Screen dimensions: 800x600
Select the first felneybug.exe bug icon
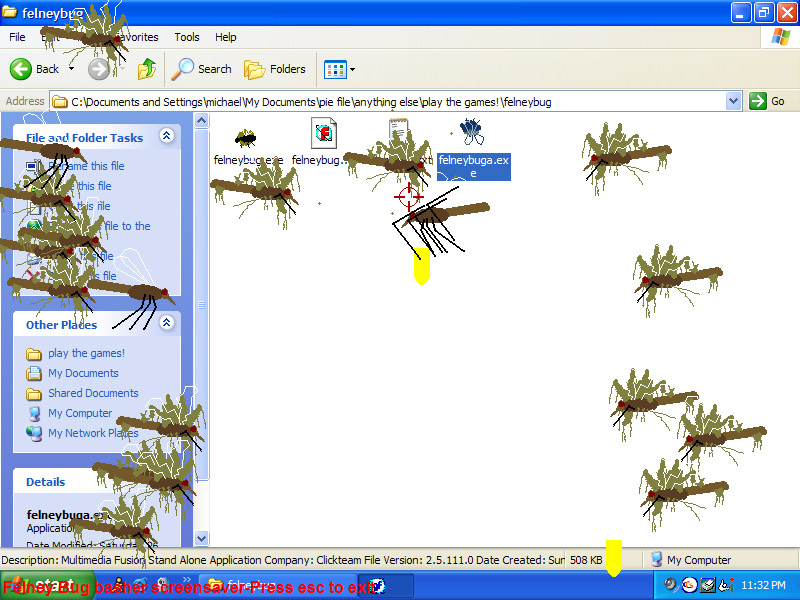pyautogui.click(x=245, y=137)
